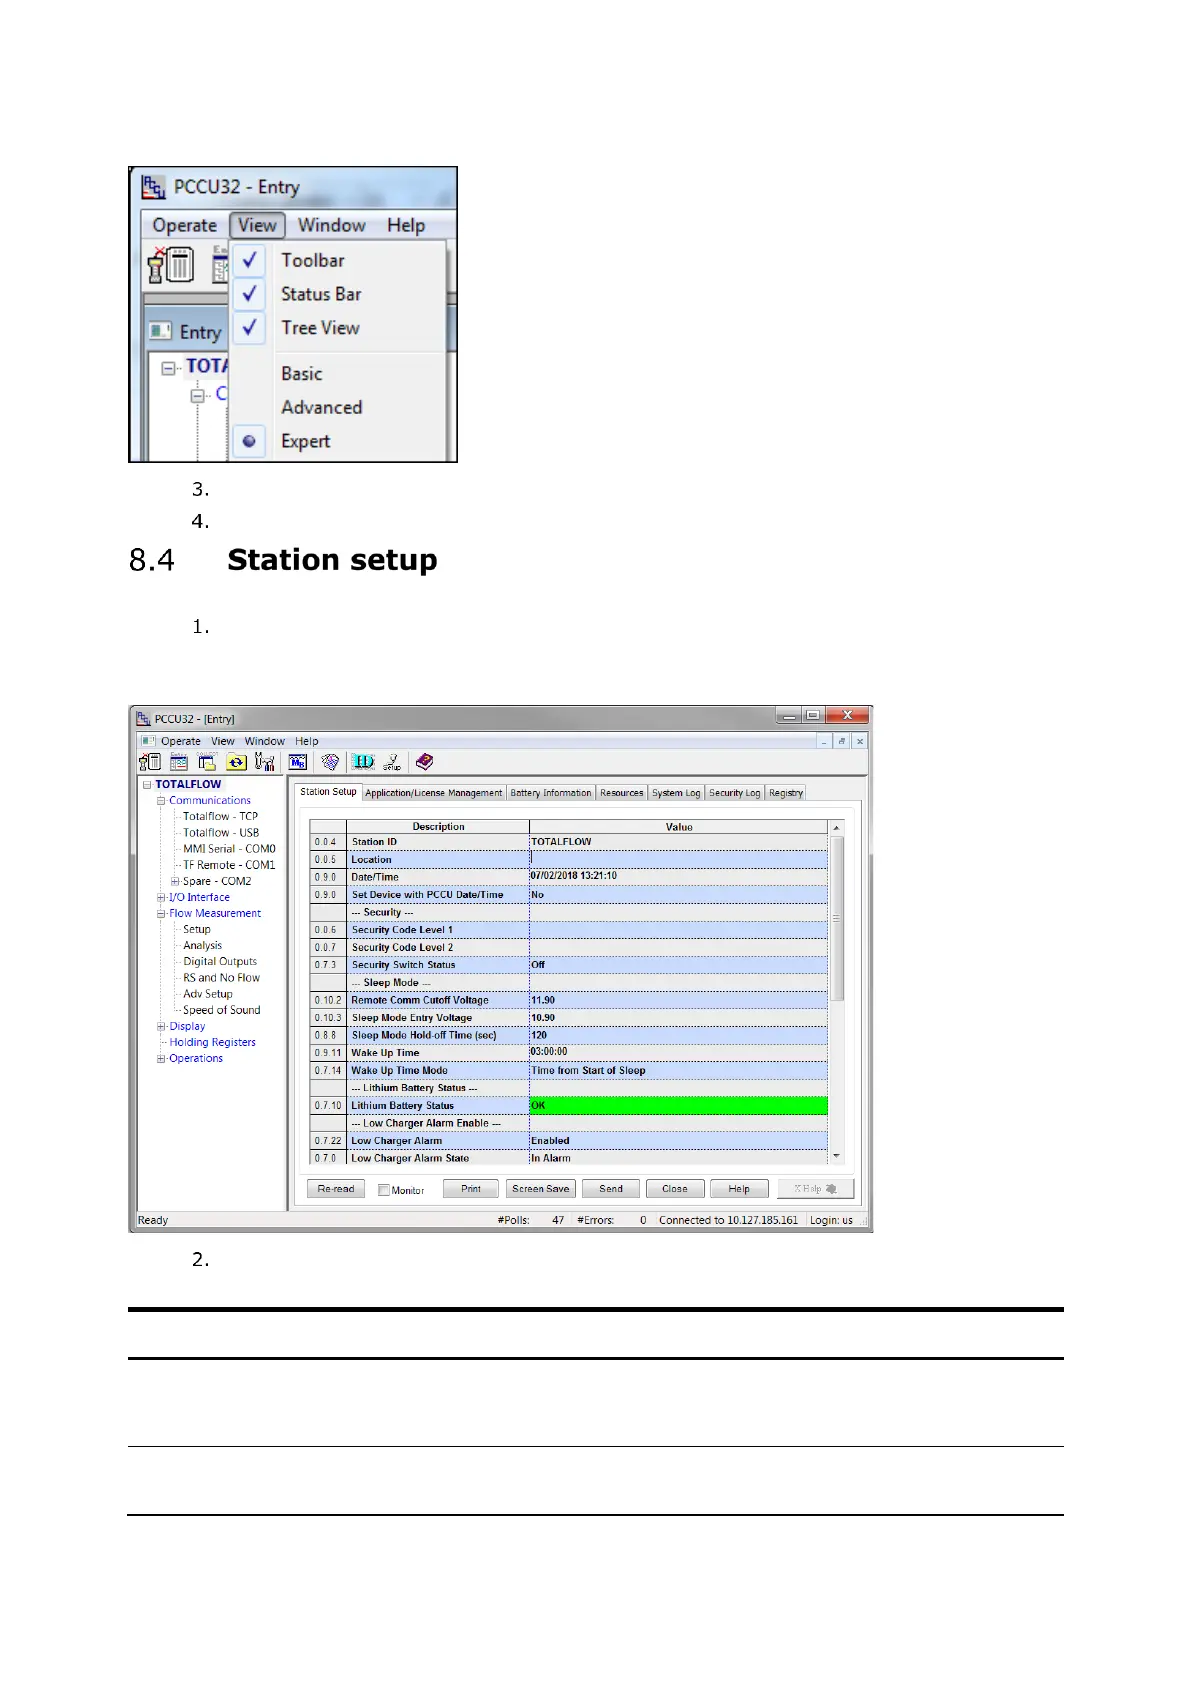Viewport: 1191px width, 1684px height.
Task: Open the View menu in lower window
Action: coord(223,742)
